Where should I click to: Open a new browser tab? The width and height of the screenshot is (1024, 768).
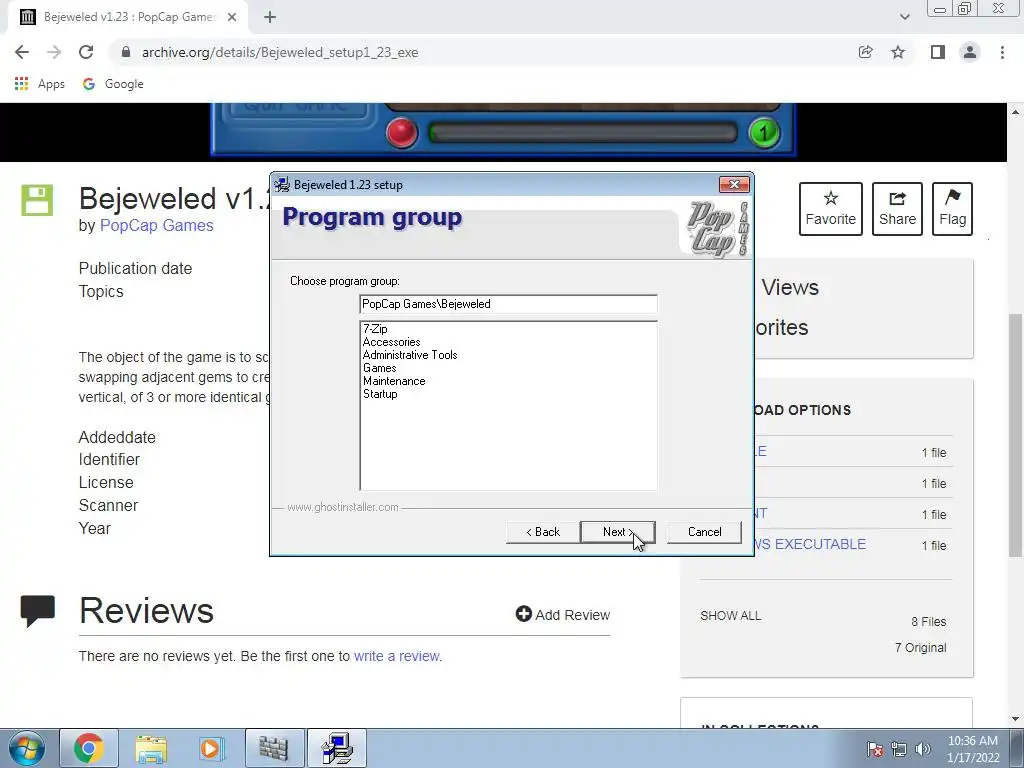(x=270, y=17)
